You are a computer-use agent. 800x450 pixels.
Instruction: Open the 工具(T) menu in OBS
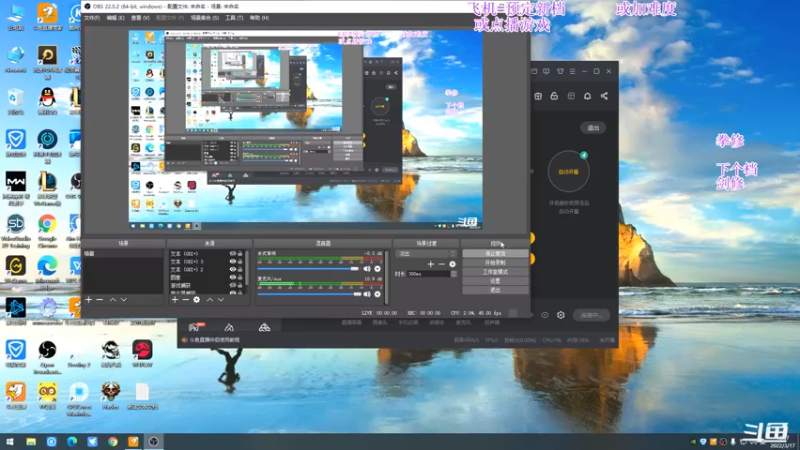pyautogui.click(x=234, y=18)
